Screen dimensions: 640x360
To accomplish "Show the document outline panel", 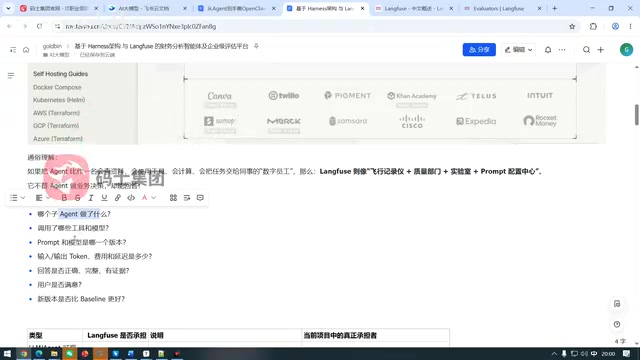I will 11,76.
